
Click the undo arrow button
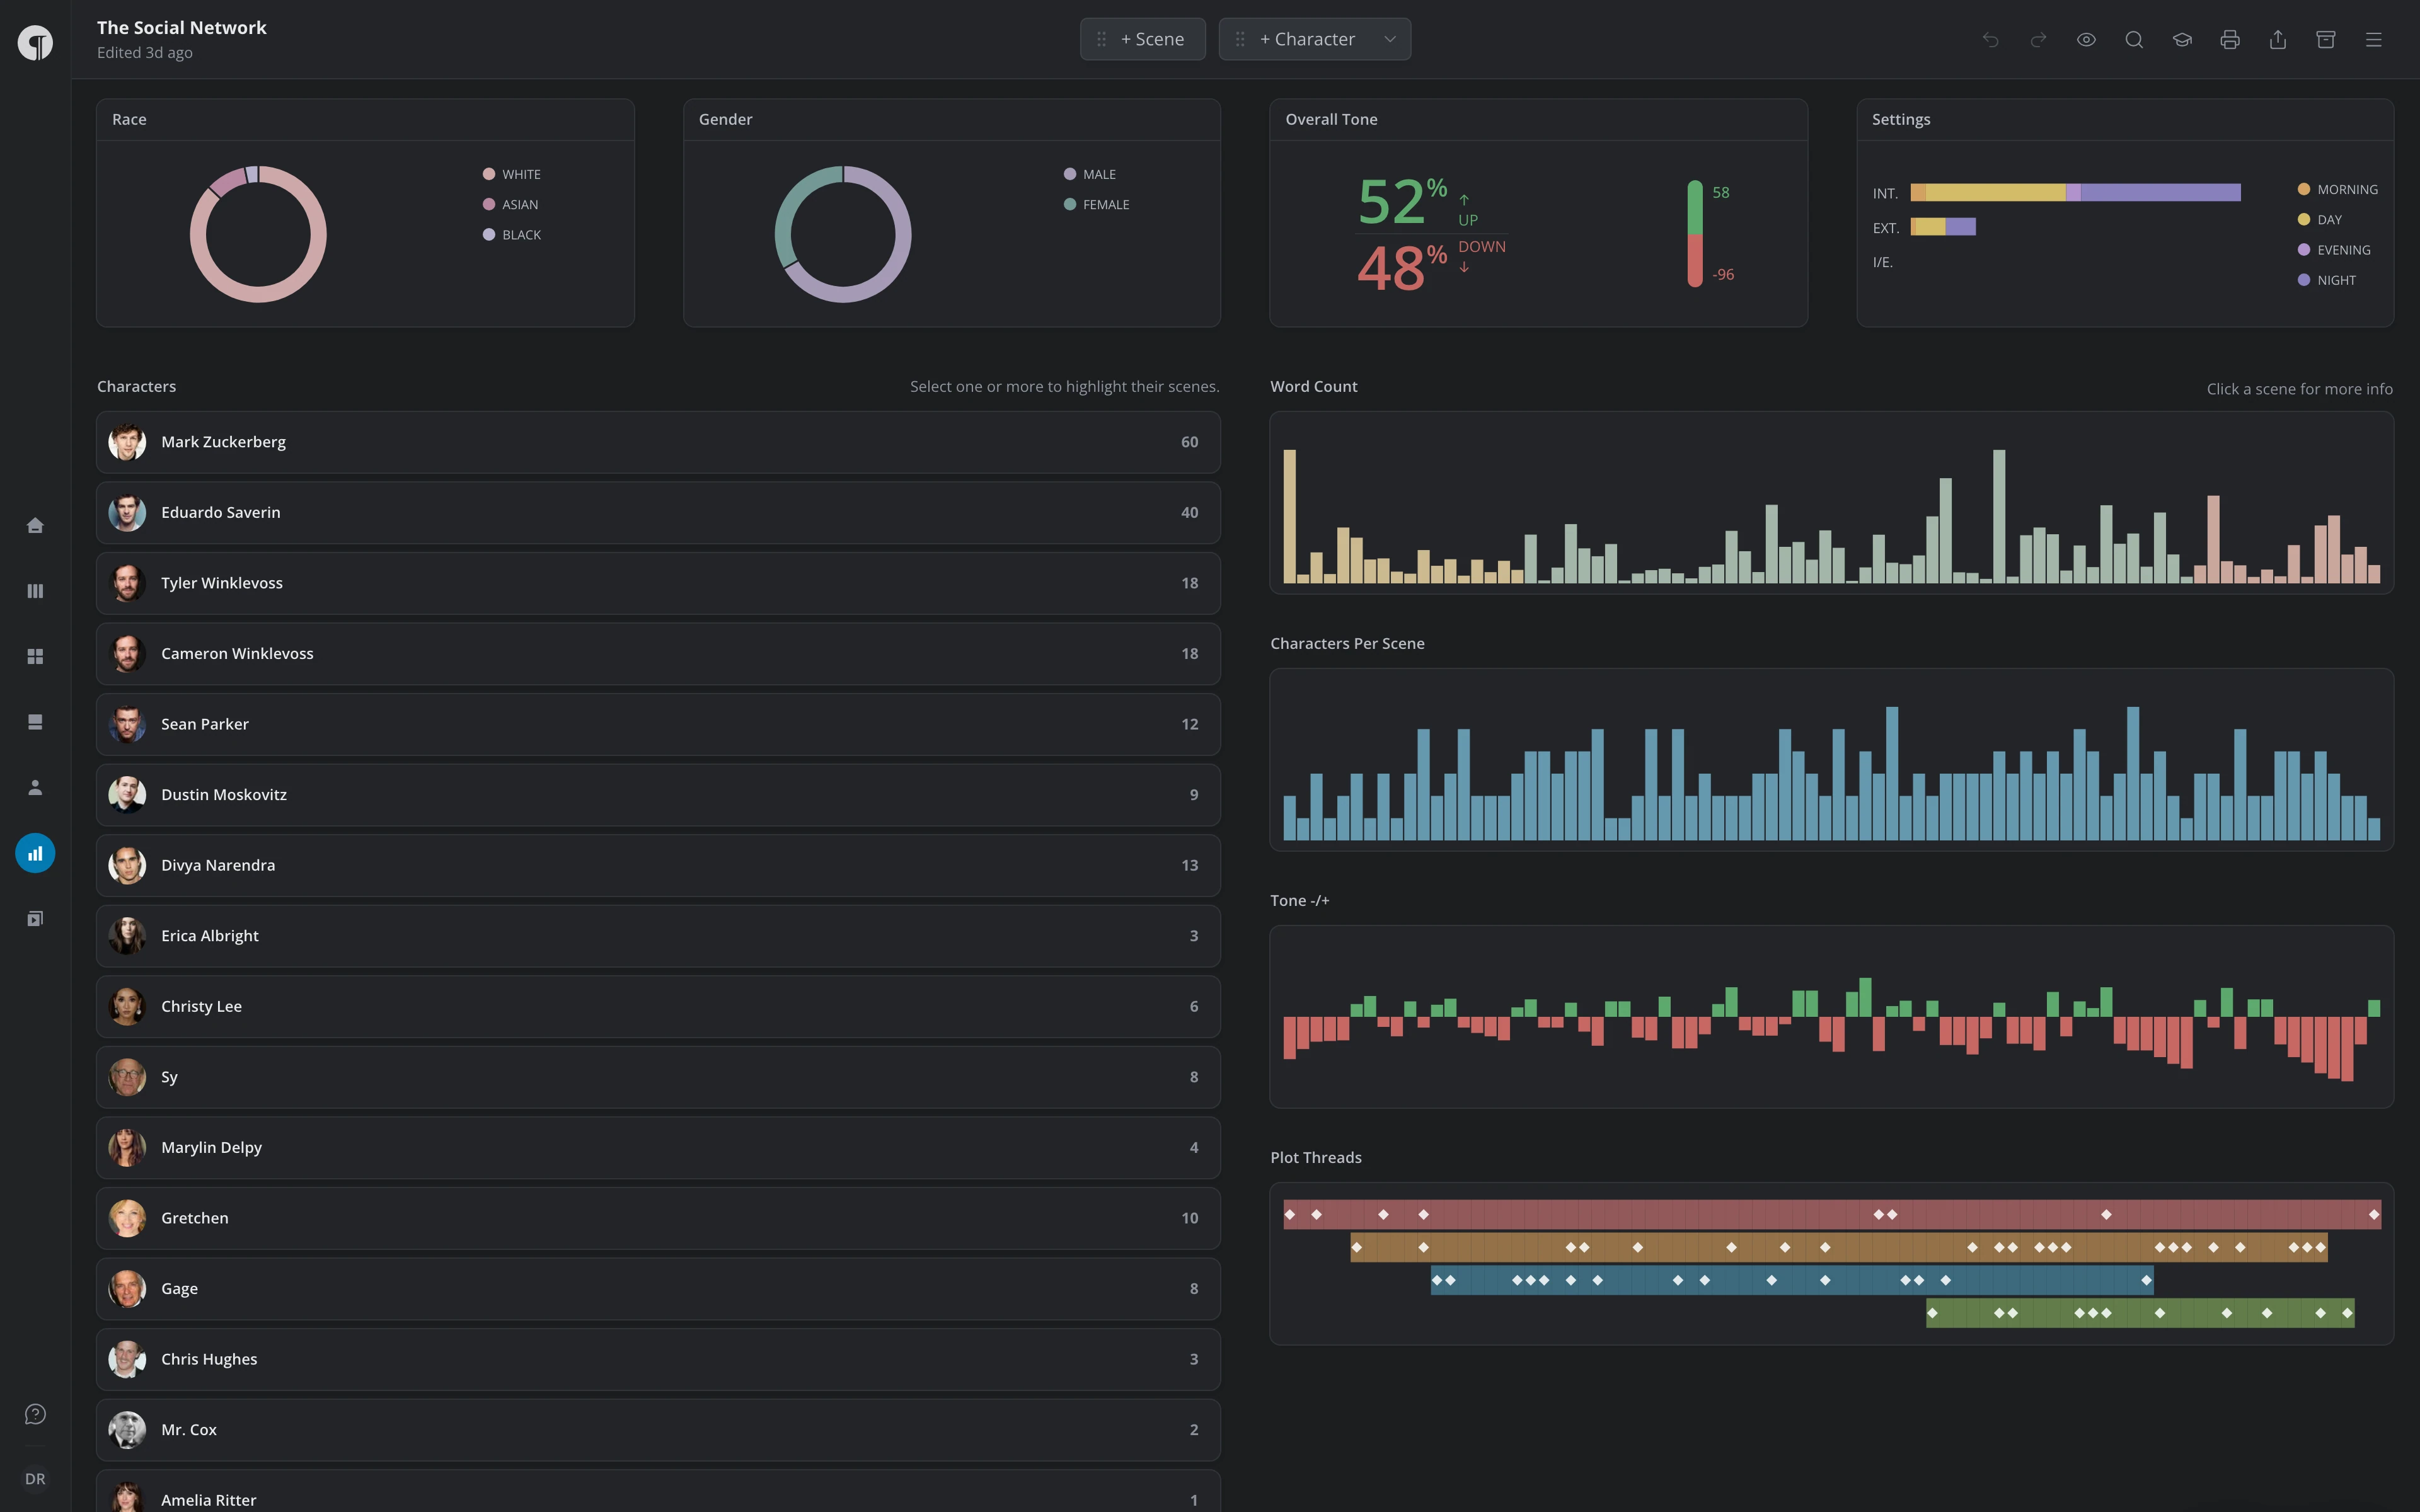pyautogui.click(x=1990, y=39)
